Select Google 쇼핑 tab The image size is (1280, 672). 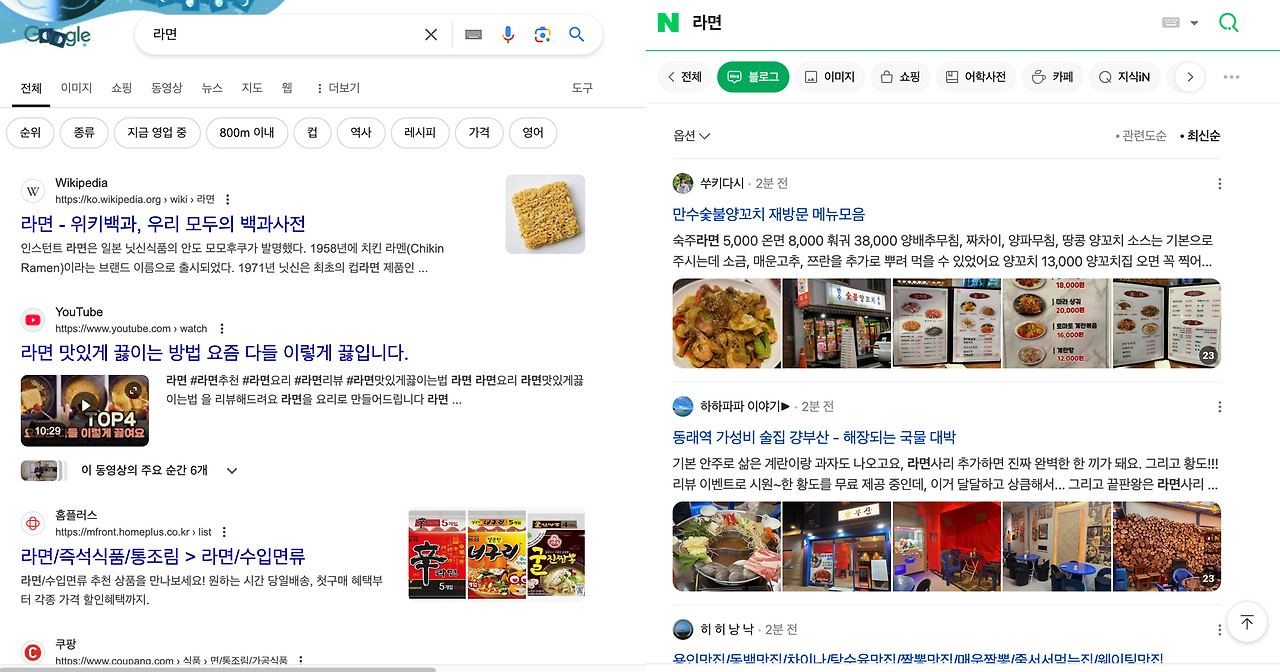coord(121,88)
